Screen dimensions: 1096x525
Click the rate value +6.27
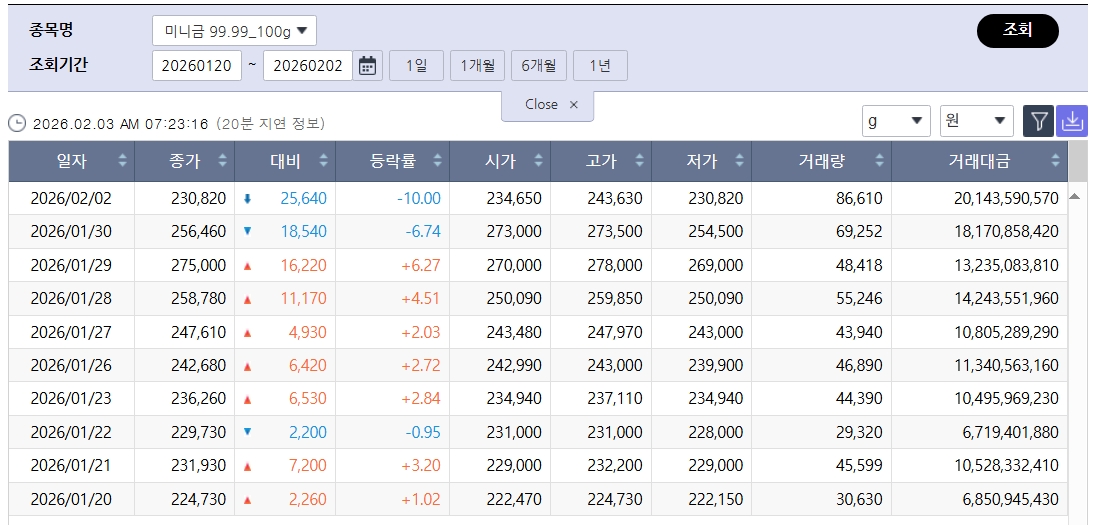point(421,265)
